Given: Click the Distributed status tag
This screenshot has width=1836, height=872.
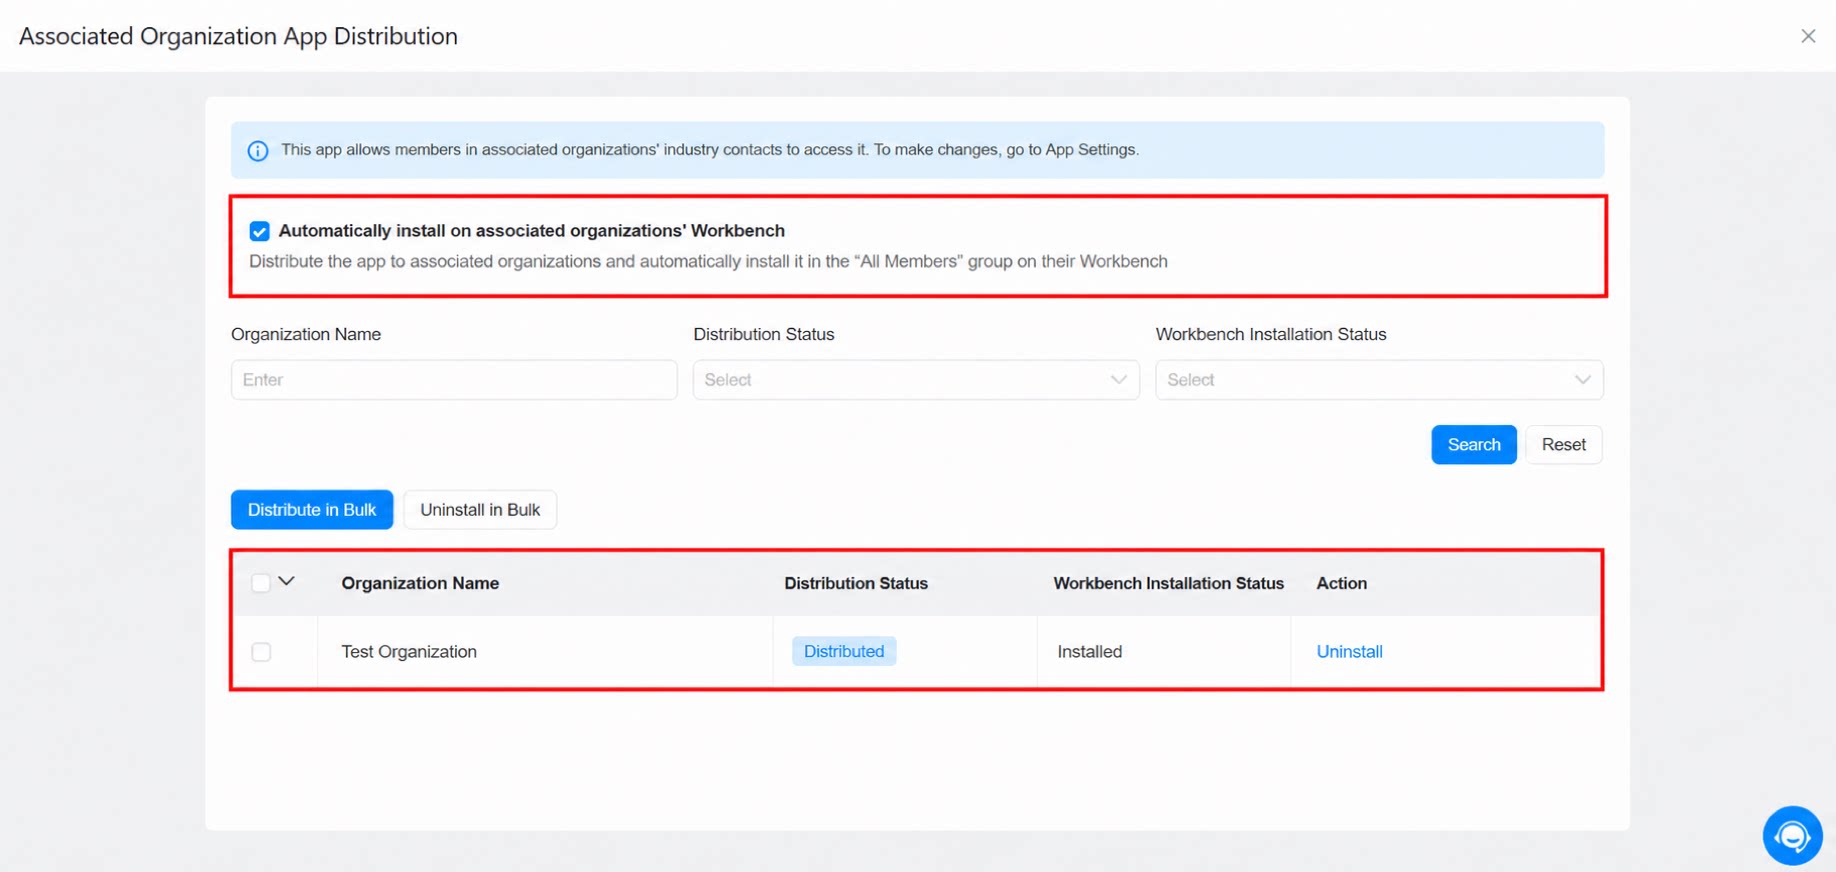Looking at the screenshot, I should click(844, 652).
